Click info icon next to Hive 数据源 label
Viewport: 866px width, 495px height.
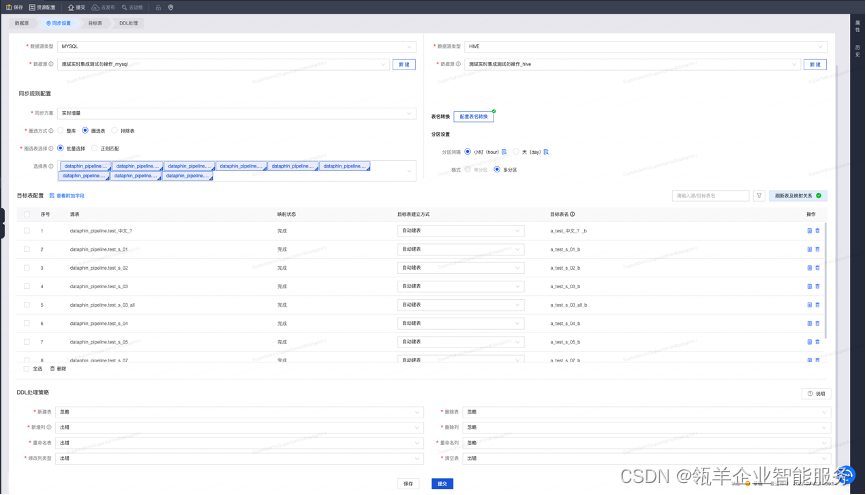point(458,64)
